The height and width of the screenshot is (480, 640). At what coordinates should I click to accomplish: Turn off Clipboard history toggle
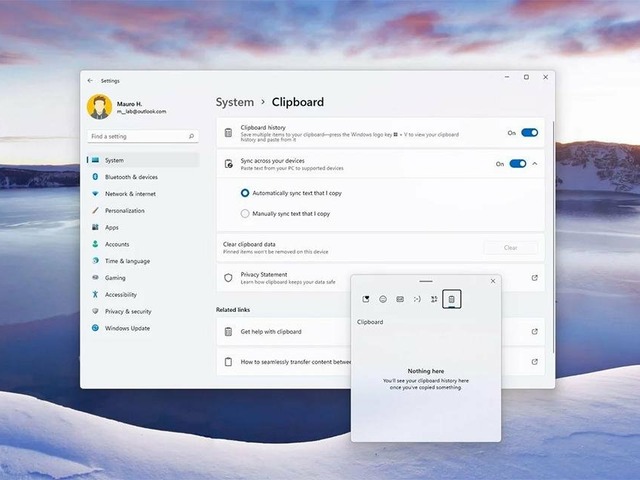pyautogui.click(x=529, y=132)
